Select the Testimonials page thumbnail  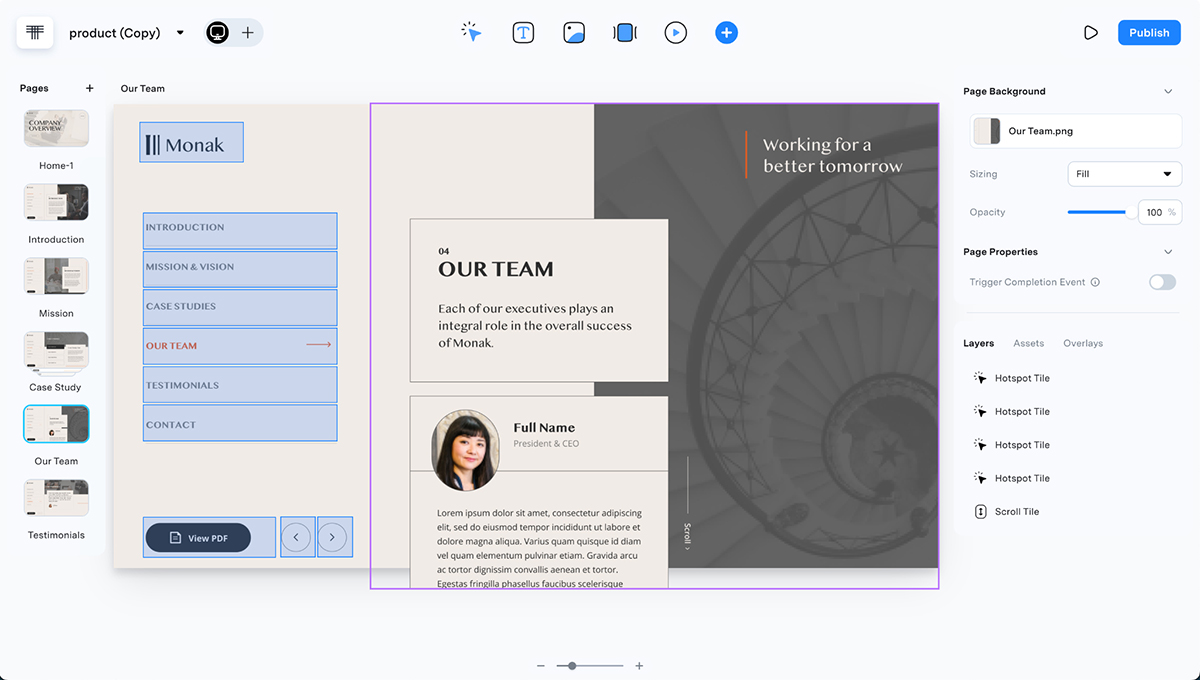point(55,497)
